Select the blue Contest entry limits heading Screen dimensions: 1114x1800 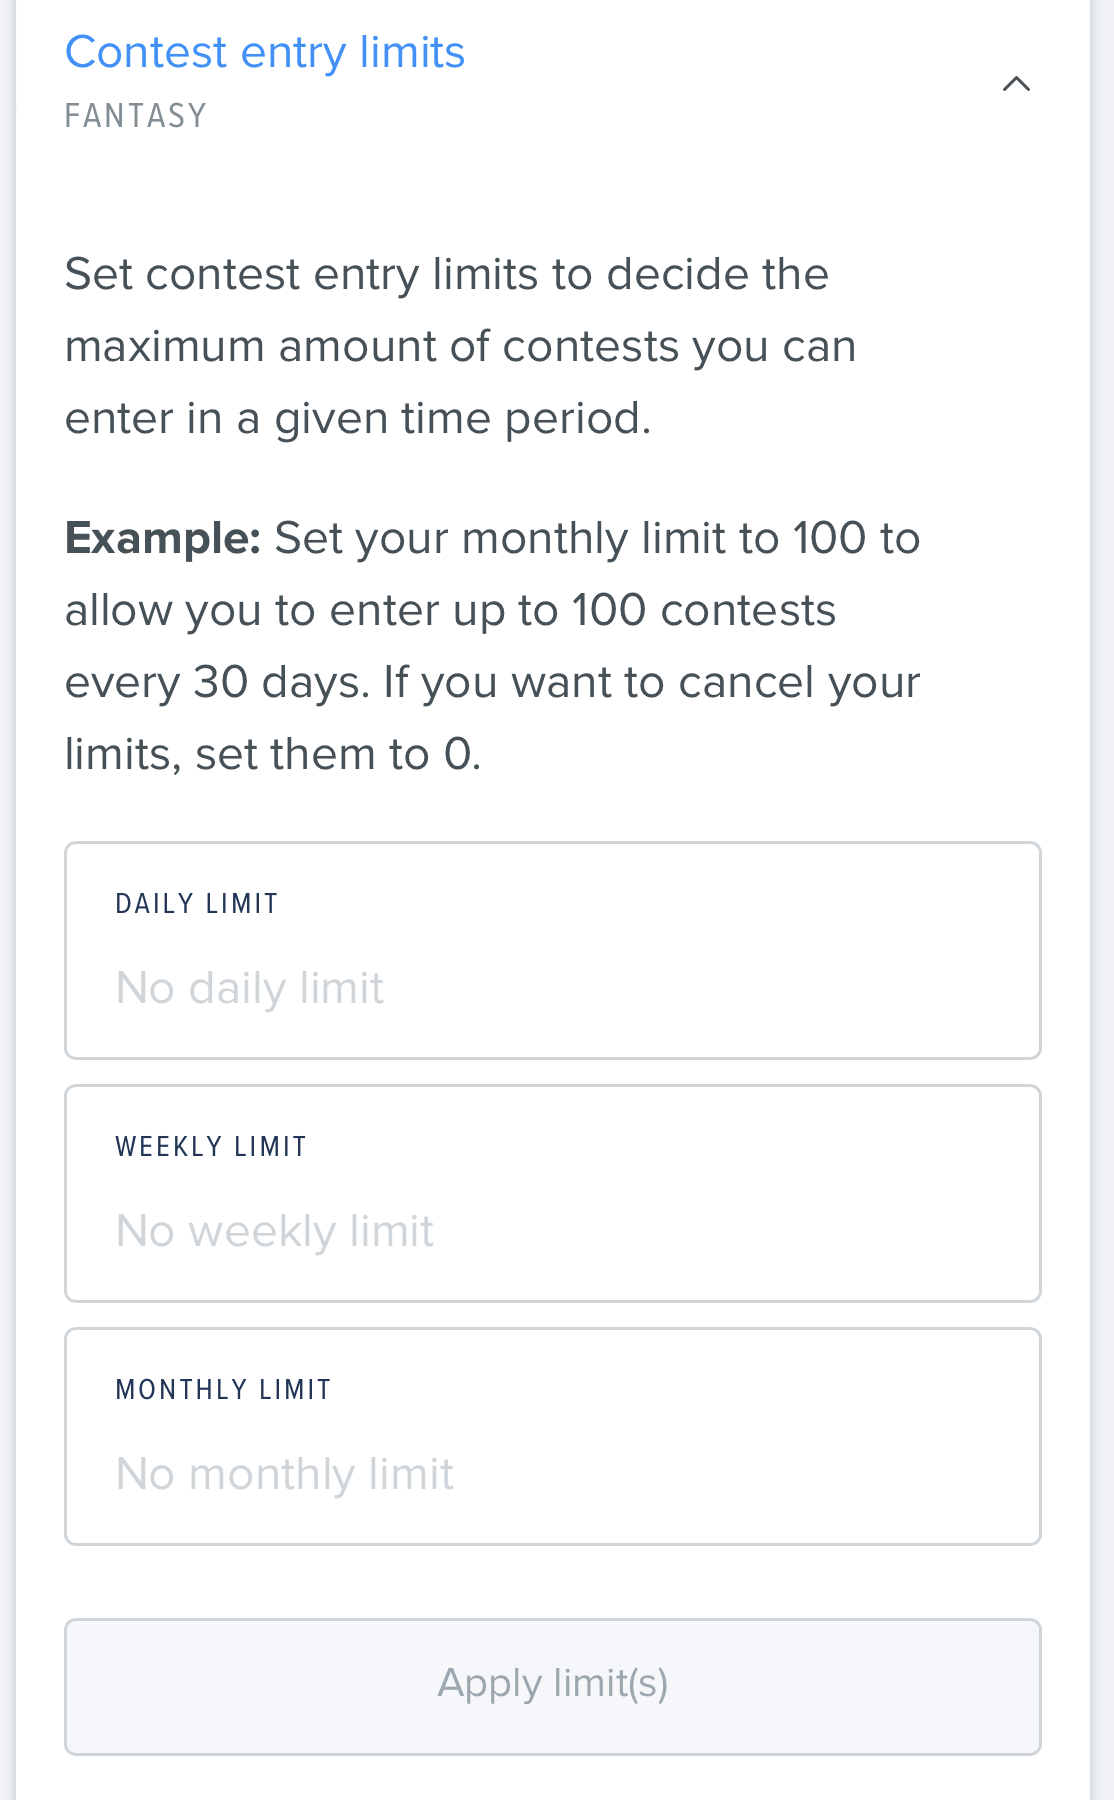(264, 52)
